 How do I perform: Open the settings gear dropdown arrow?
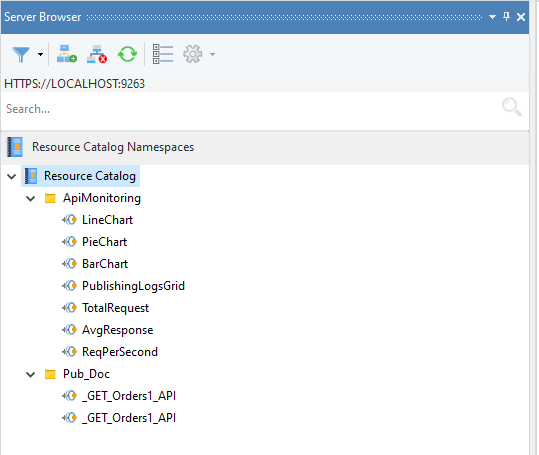(212, 54)
